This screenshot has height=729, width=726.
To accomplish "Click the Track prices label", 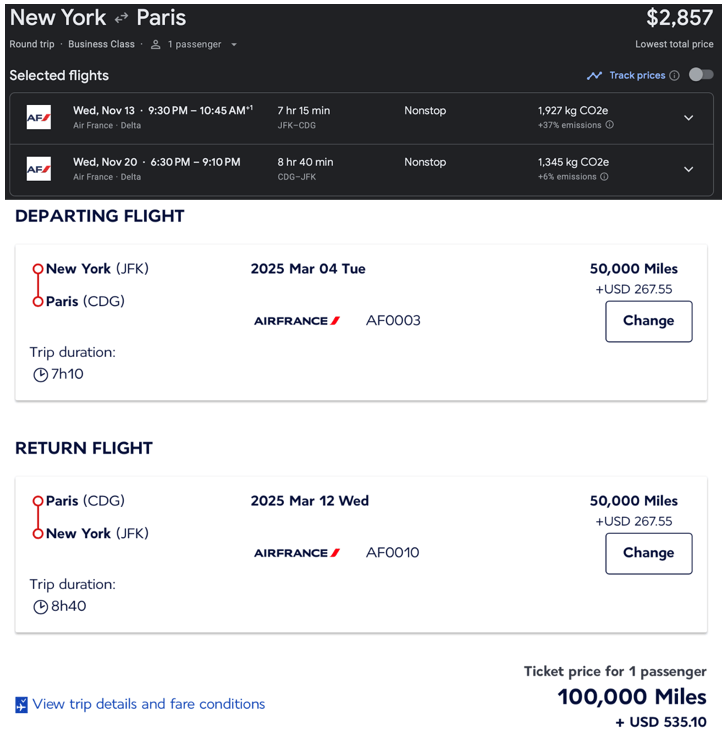I will point(637,75).
